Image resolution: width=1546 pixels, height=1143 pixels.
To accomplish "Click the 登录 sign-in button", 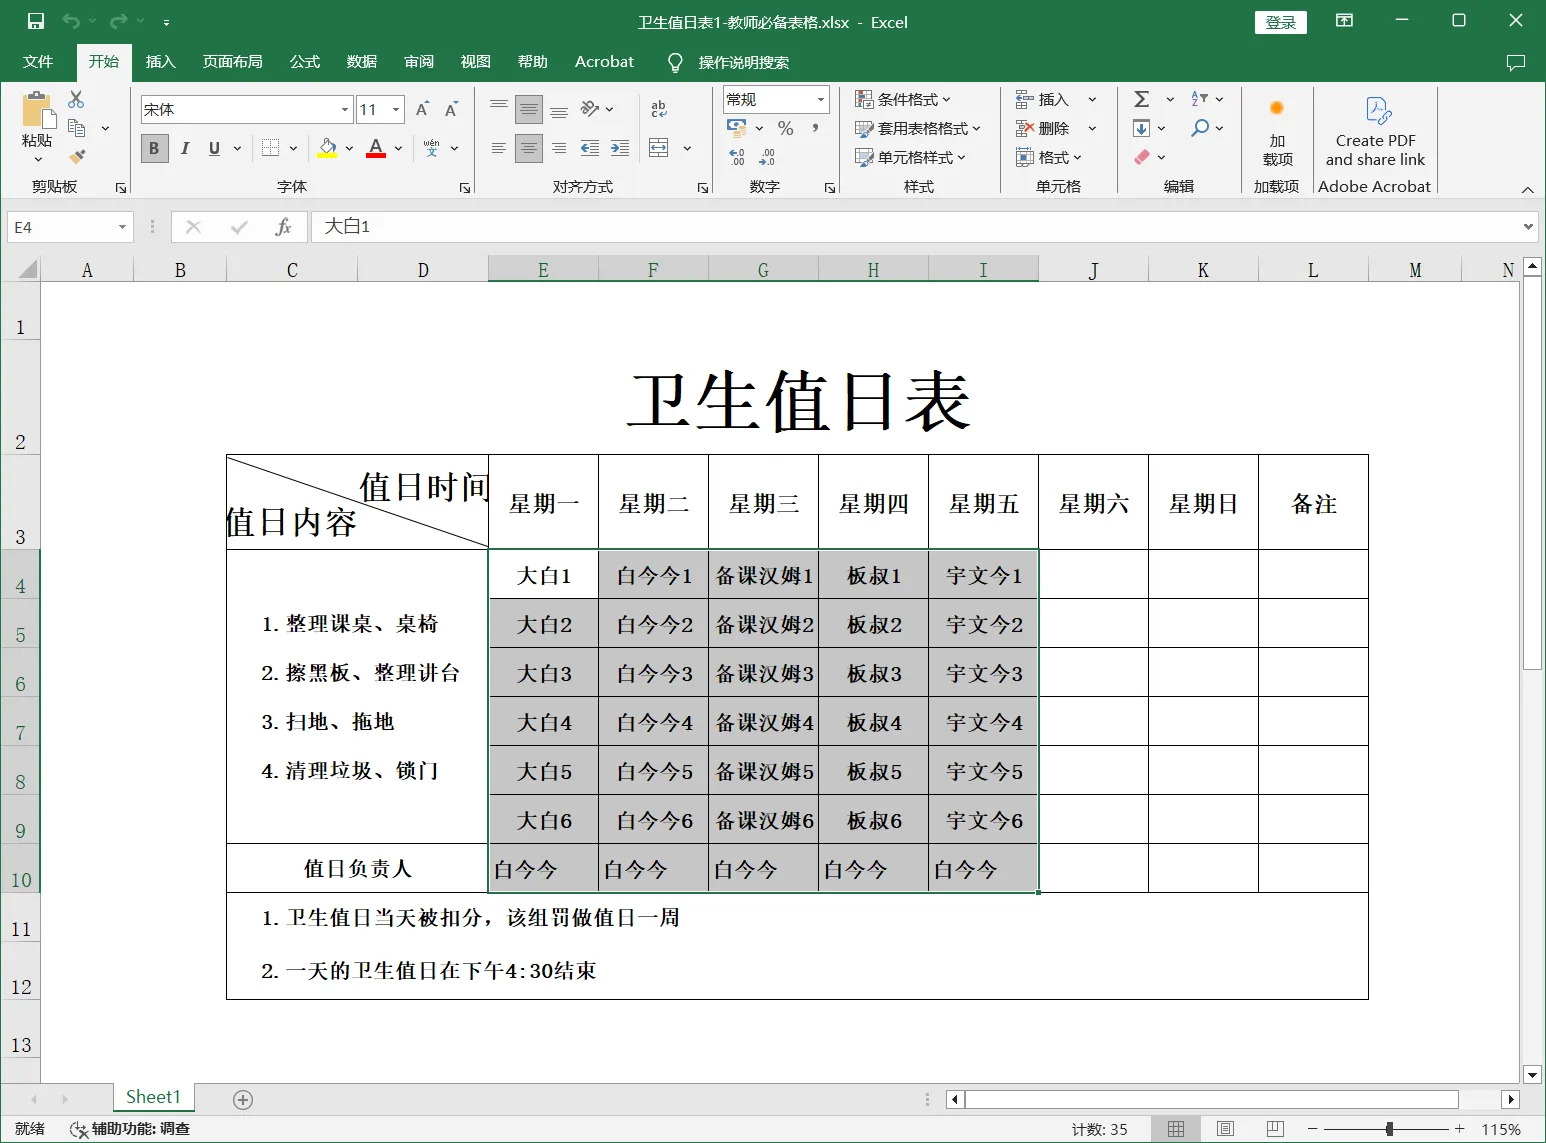I will point(1280,22).
